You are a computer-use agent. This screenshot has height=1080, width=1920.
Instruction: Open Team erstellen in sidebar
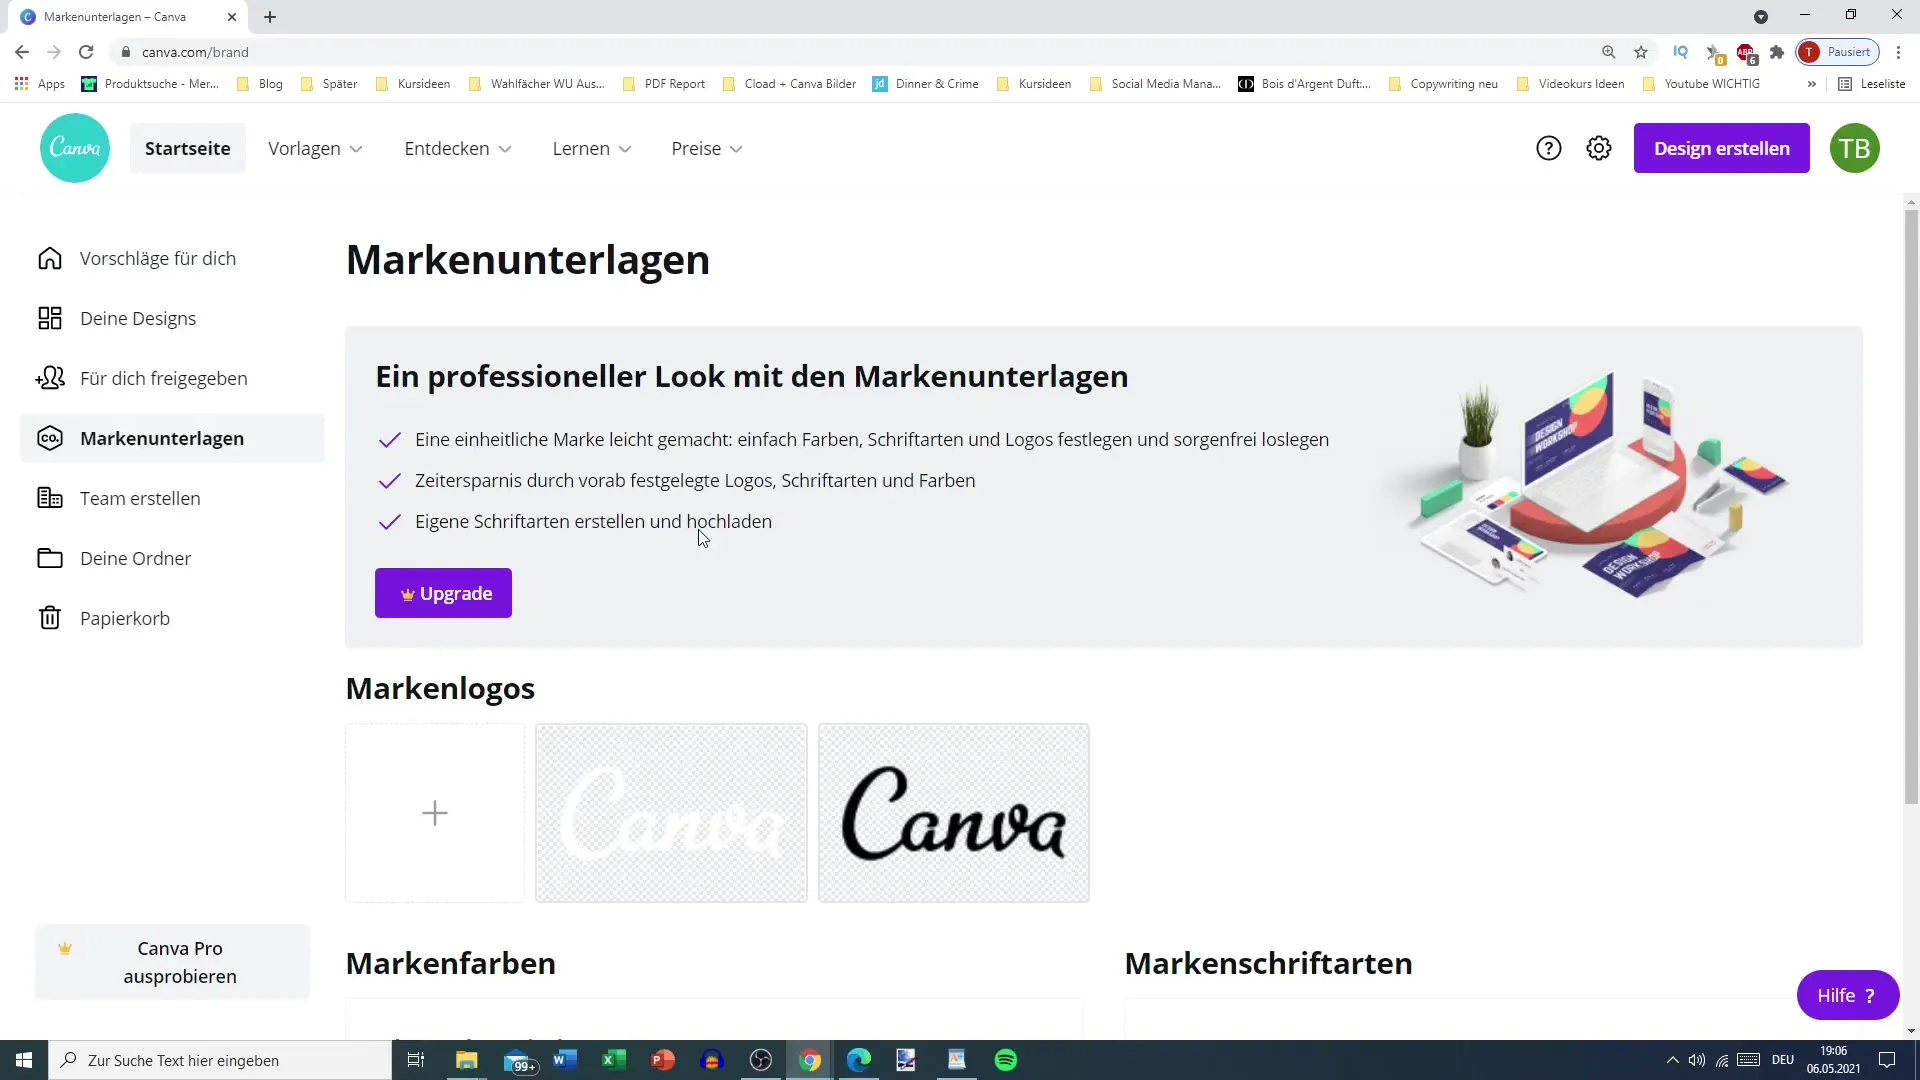[x=172, y=498]
